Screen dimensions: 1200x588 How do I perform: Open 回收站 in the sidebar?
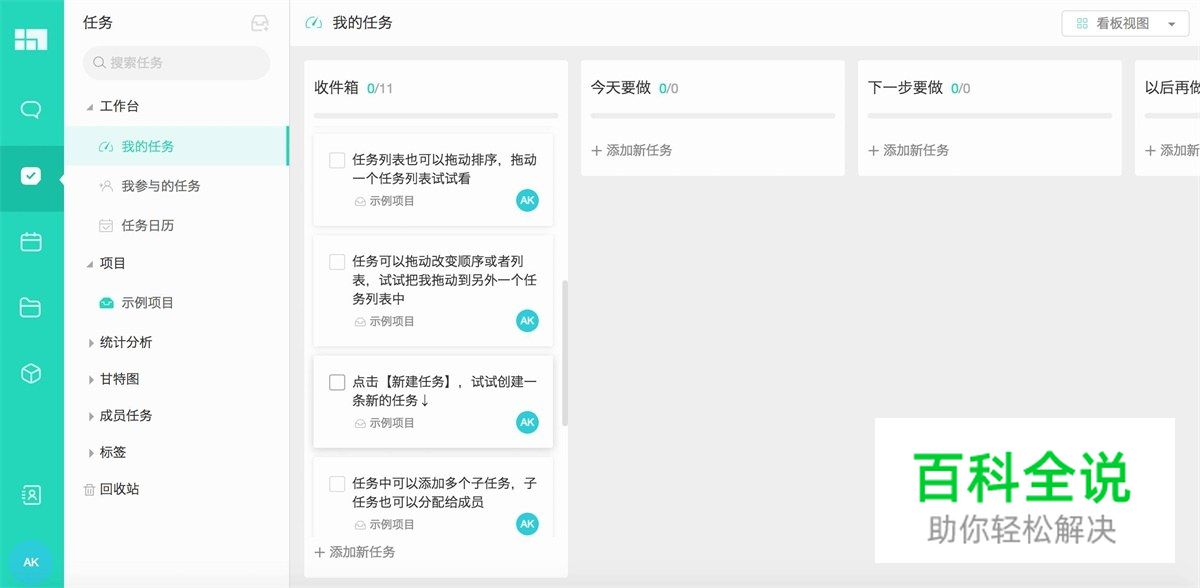[115, 489]
